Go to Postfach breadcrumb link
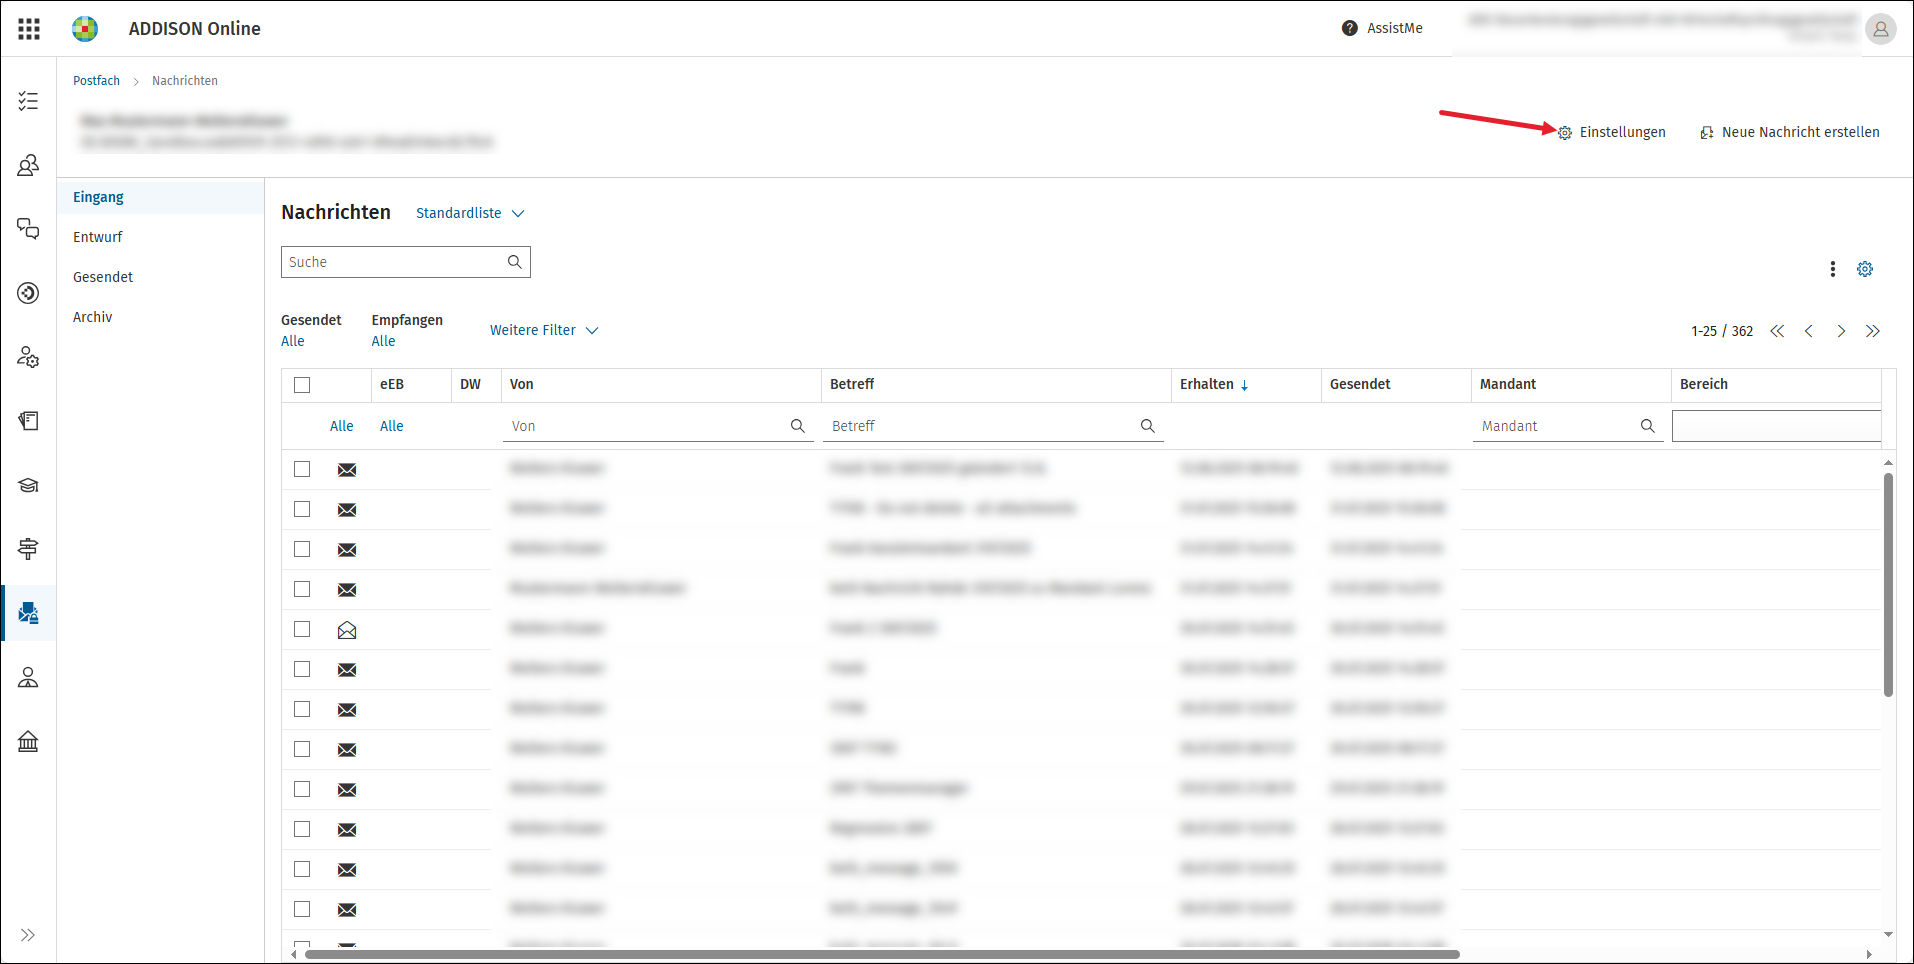This screenshot has width=1914, height=964. click(96, 81)
